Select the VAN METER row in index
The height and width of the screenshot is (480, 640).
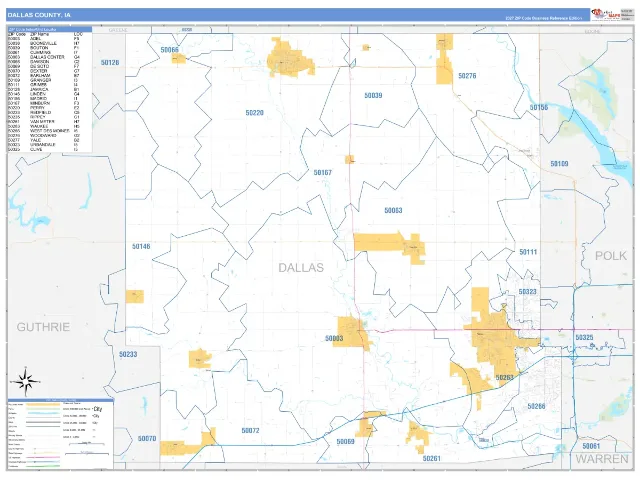[x=44, y=122]
